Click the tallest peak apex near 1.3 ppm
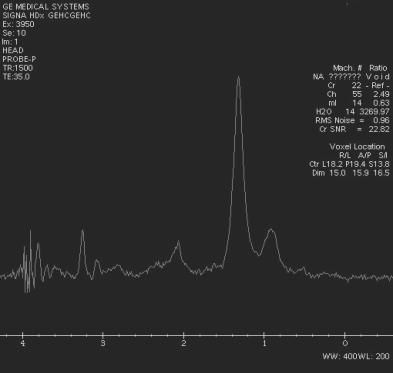The width and height of the screenshot is (393, 373). click(x=238, y=77)
